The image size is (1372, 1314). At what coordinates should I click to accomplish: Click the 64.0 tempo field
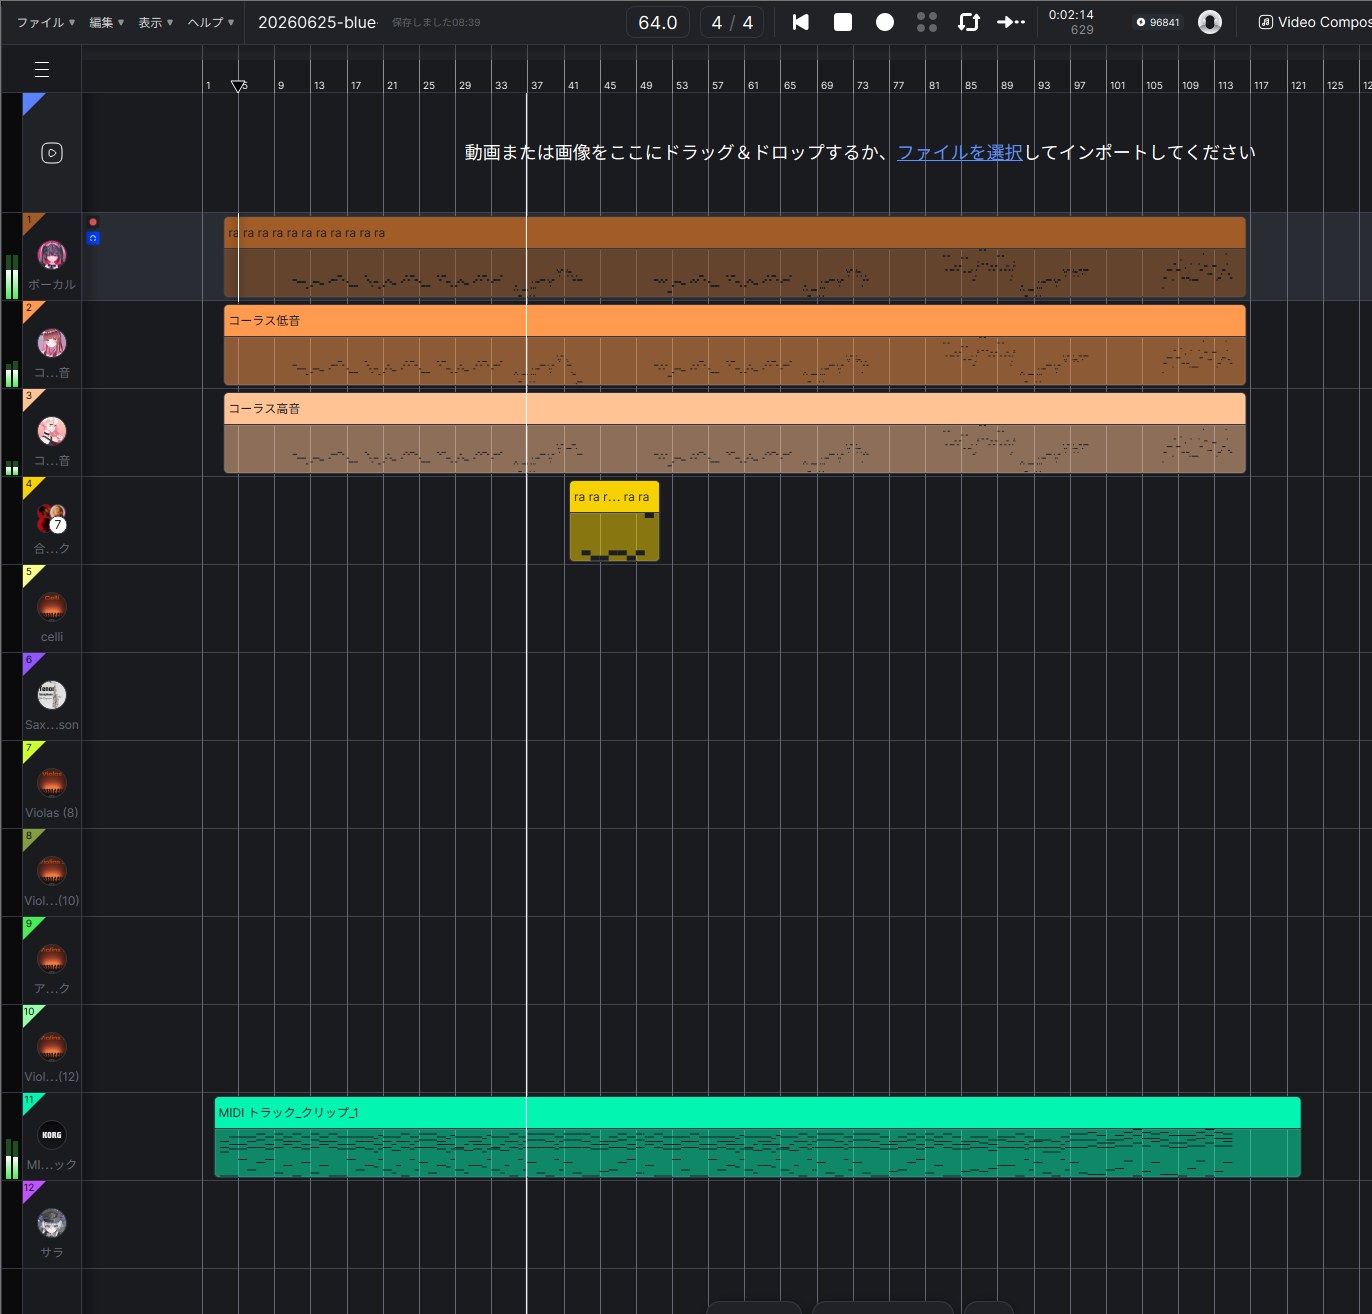658,22
